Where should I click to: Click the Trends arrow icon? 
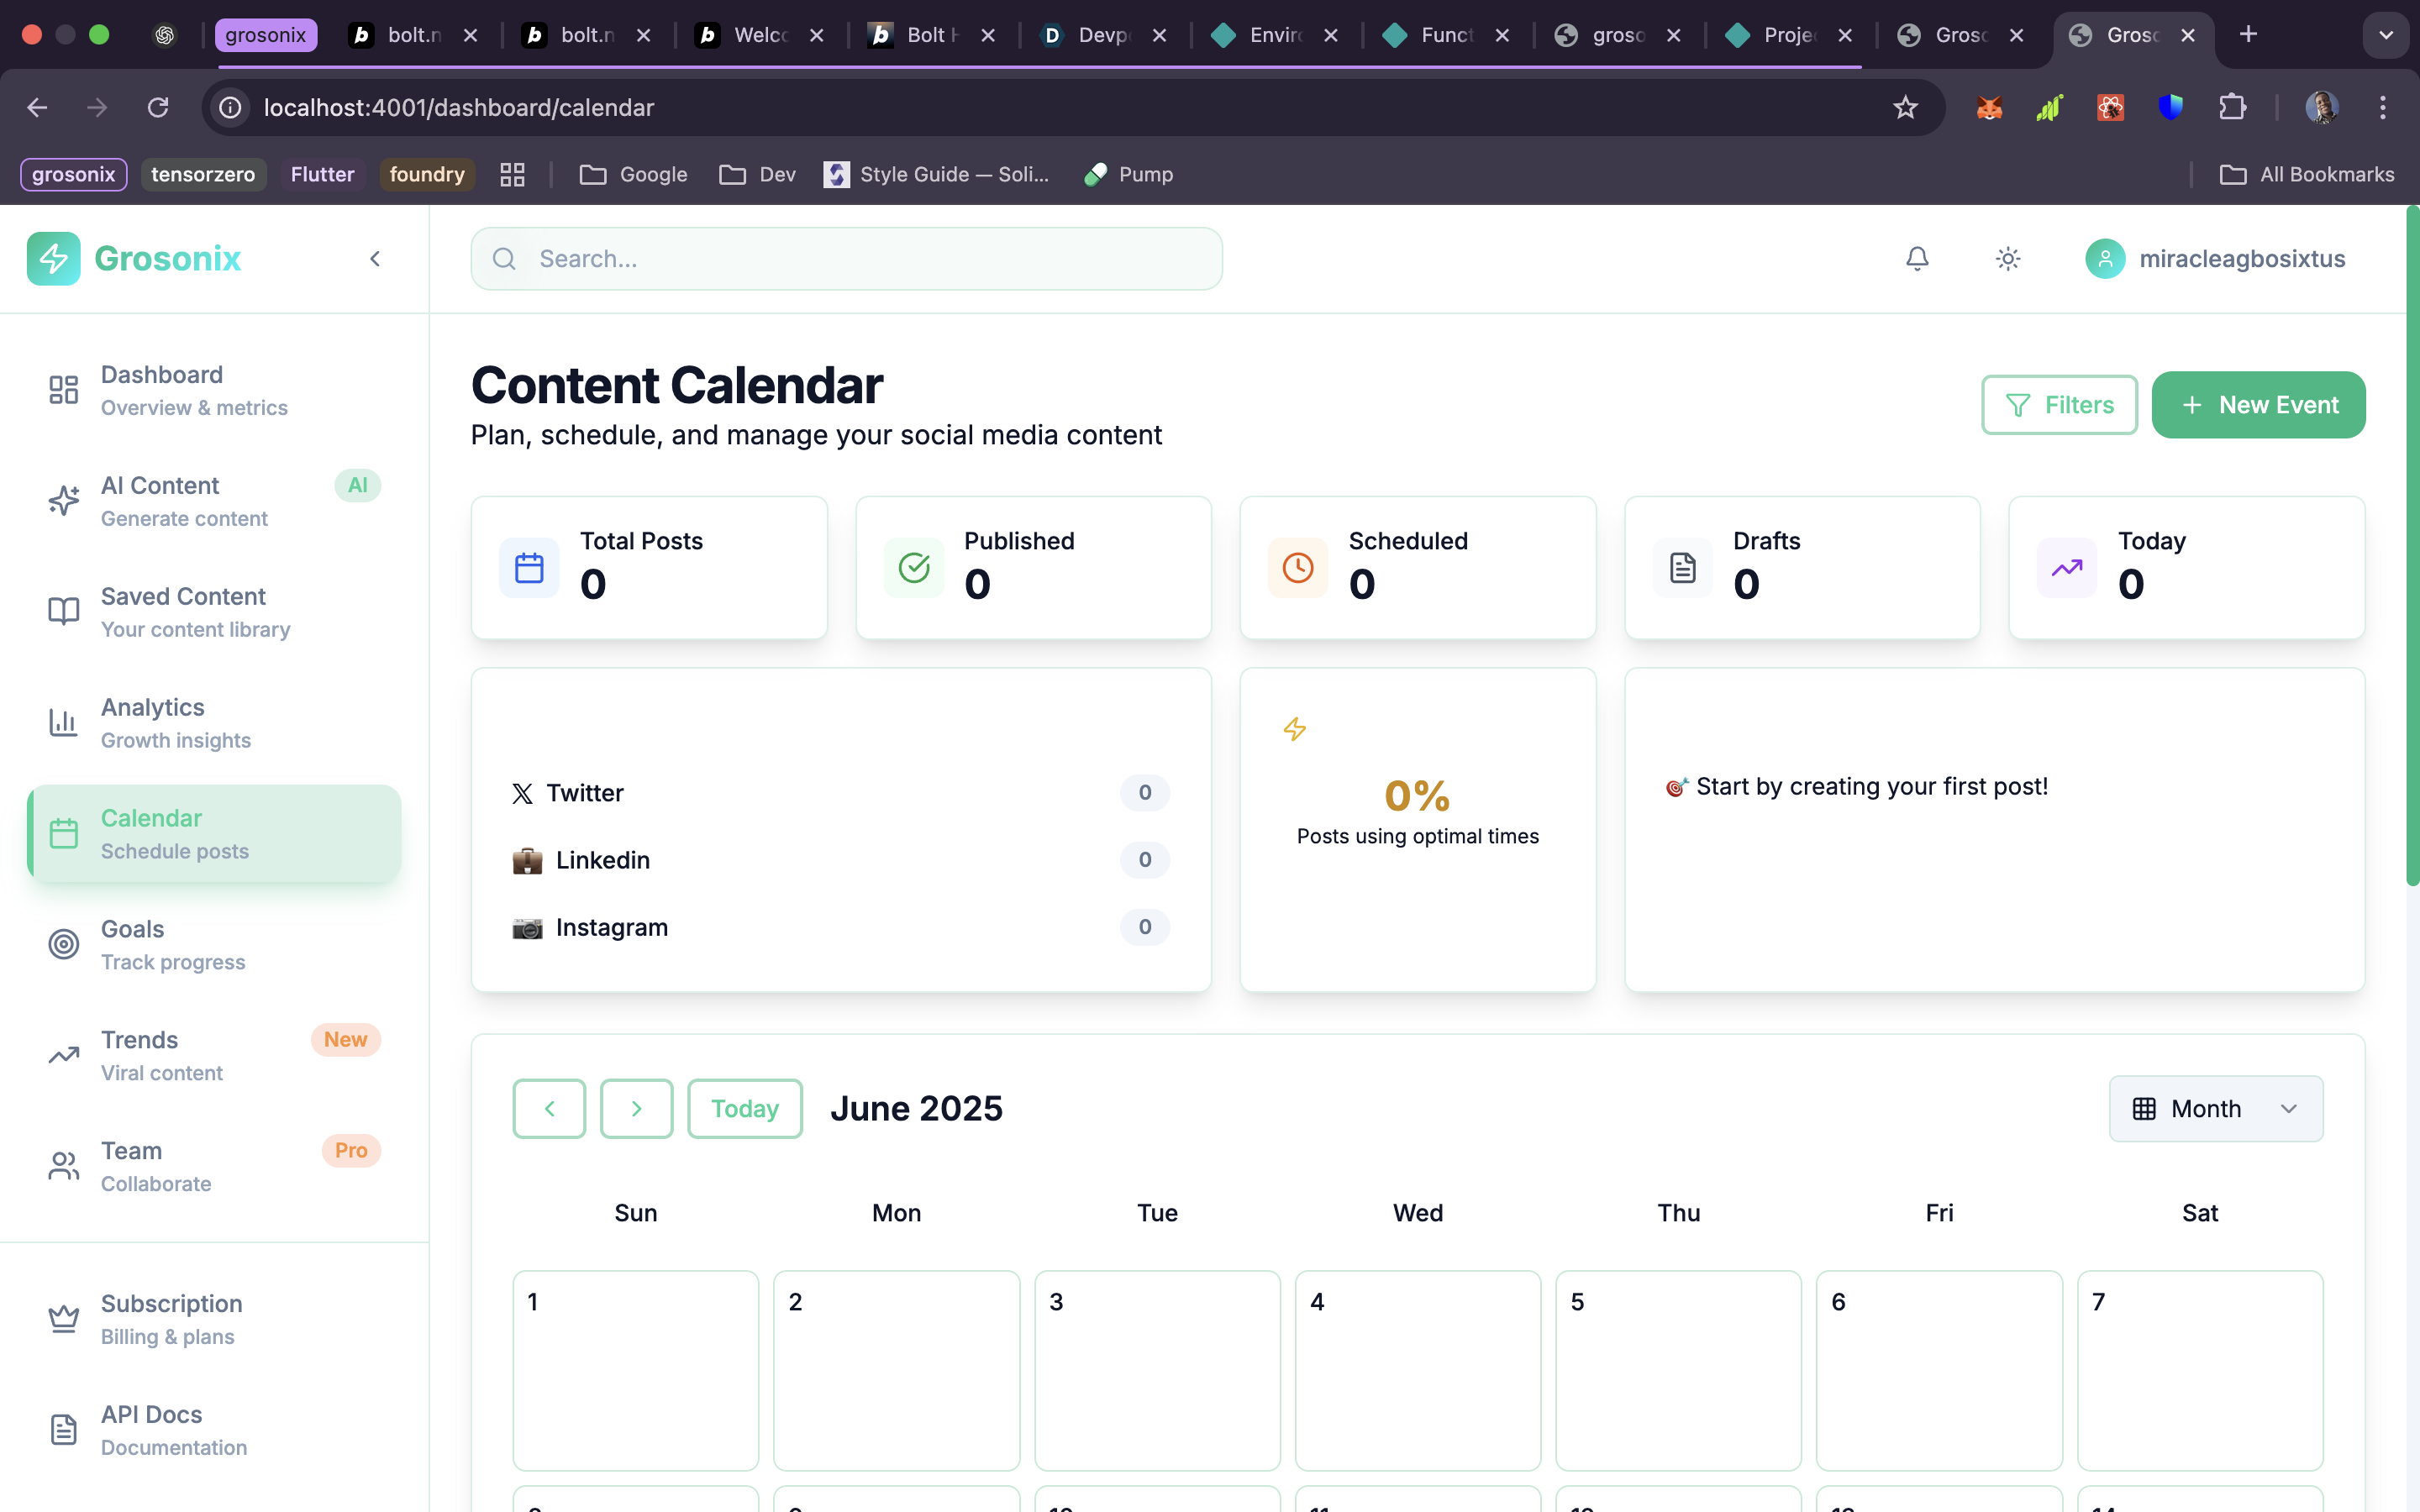click(x=64, y=1055)
